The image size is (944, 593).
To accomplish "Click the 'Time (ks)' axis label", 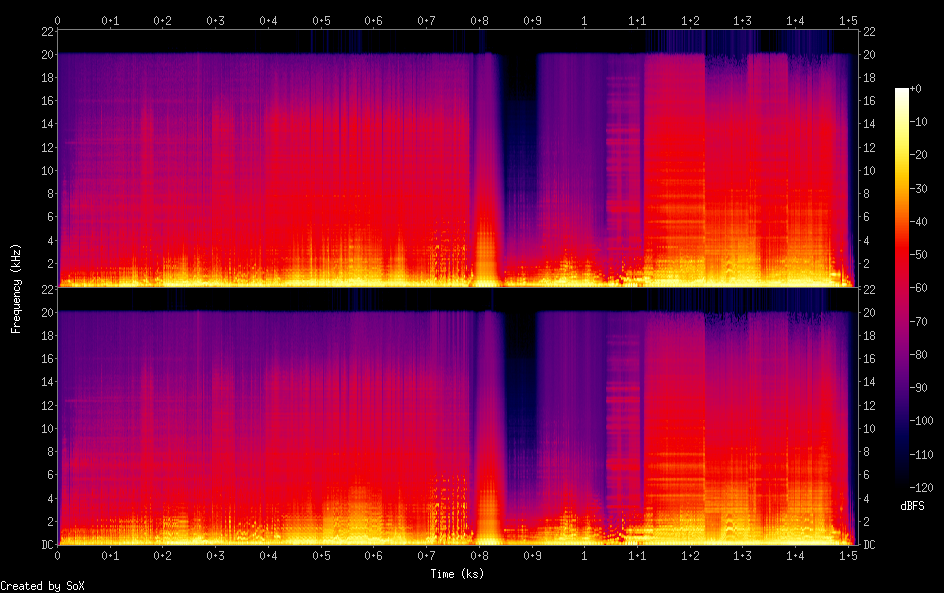I will pos(457,573).
